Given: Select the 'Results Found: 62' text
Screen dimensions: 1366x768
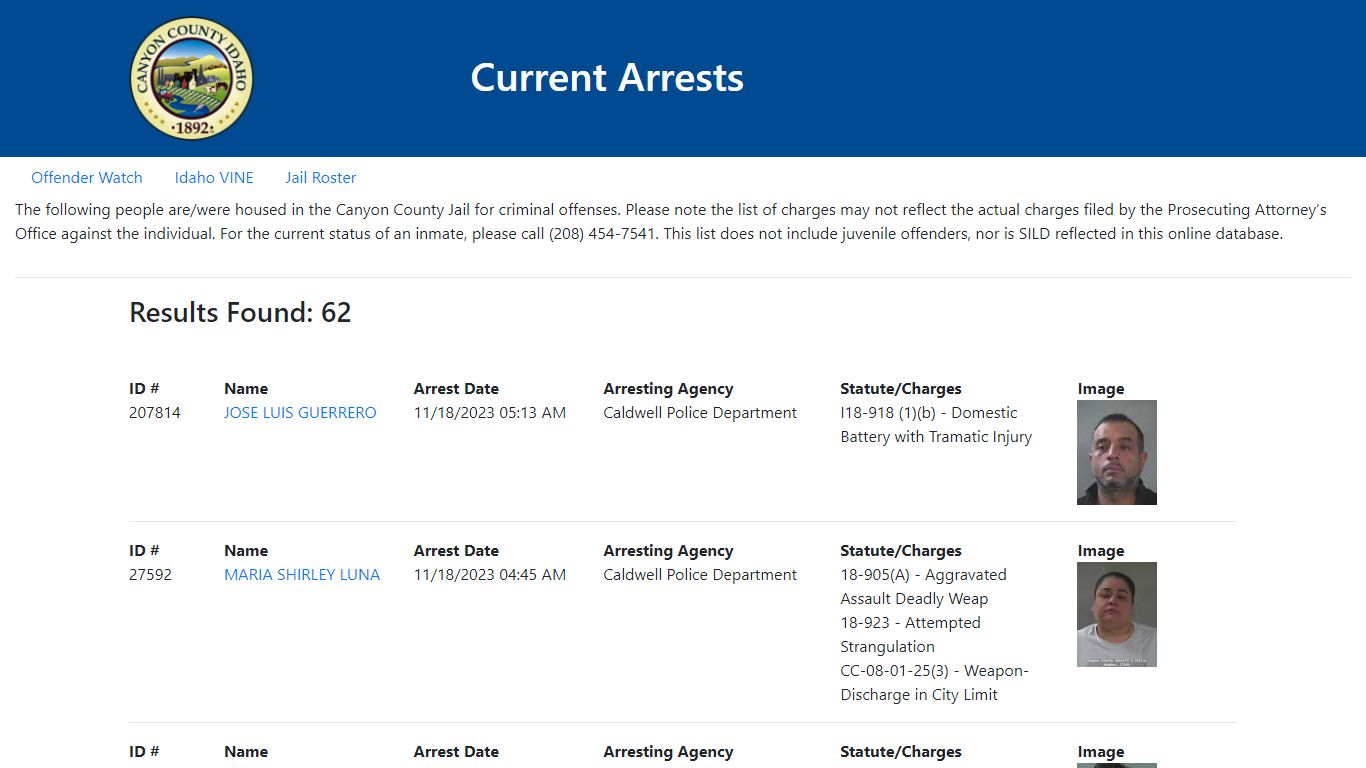Looking at the screenshot, I should point(240,313).
